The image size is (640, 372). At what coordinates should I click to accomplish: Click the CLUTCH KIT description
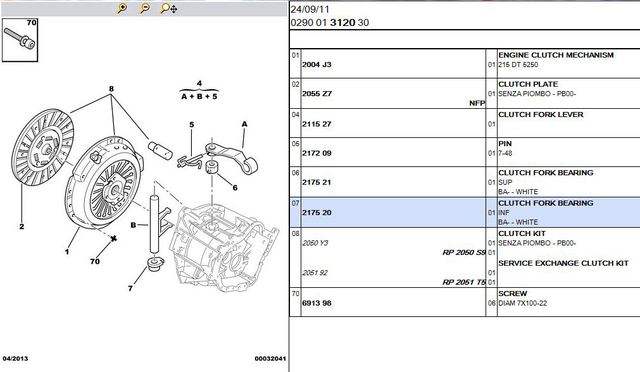pos(522,234)
